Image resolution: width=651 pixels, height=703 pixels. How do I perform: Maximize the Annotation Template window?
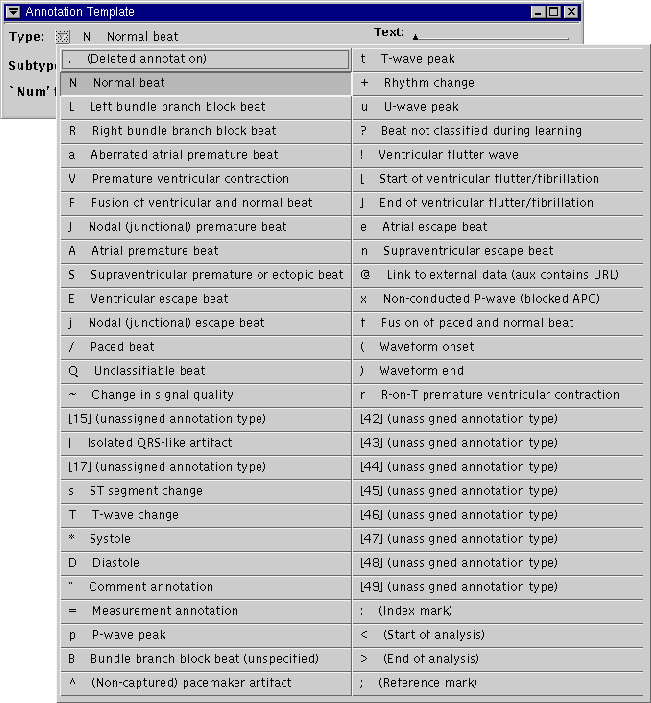coord(554,12)
